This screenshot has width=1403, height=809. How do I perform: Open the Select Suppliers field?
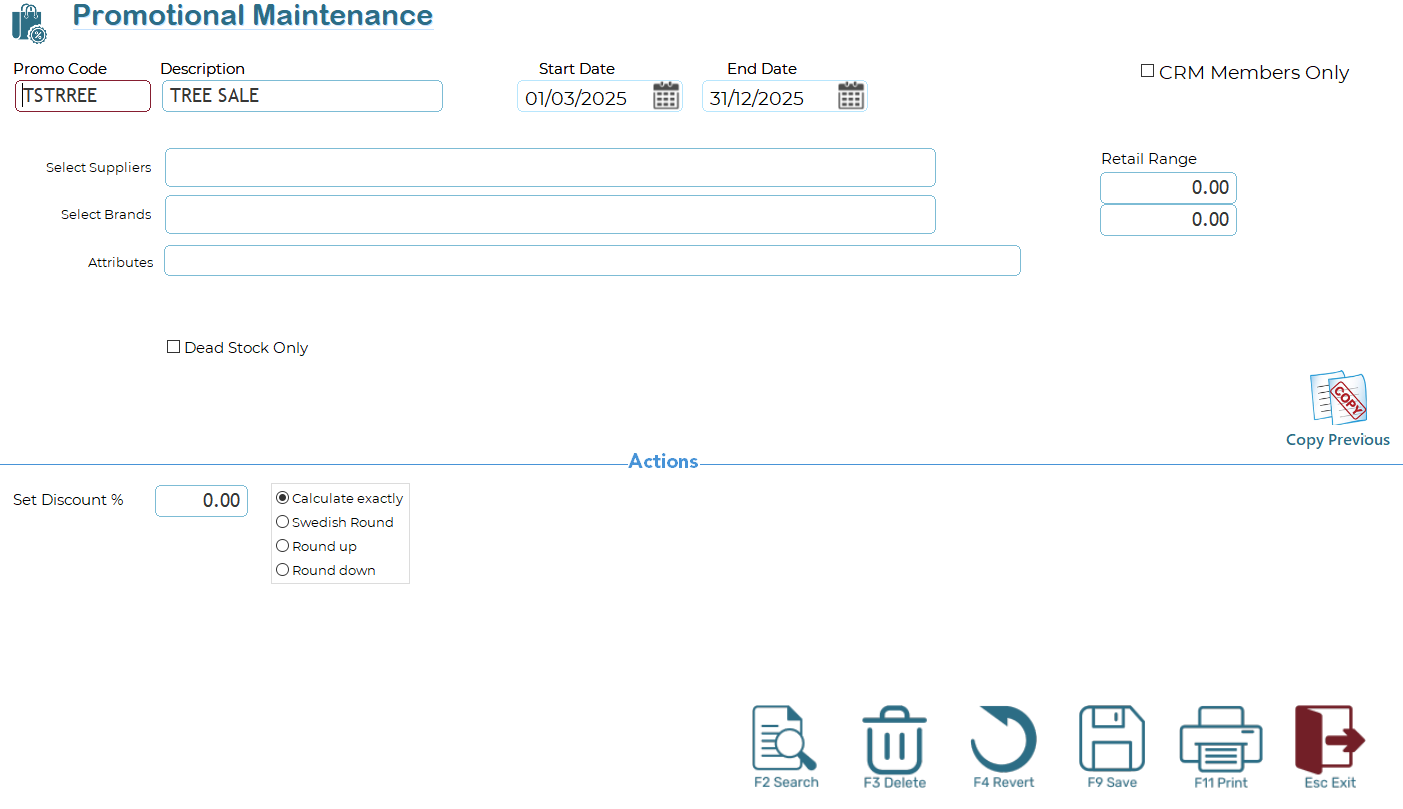pos(550,168)
